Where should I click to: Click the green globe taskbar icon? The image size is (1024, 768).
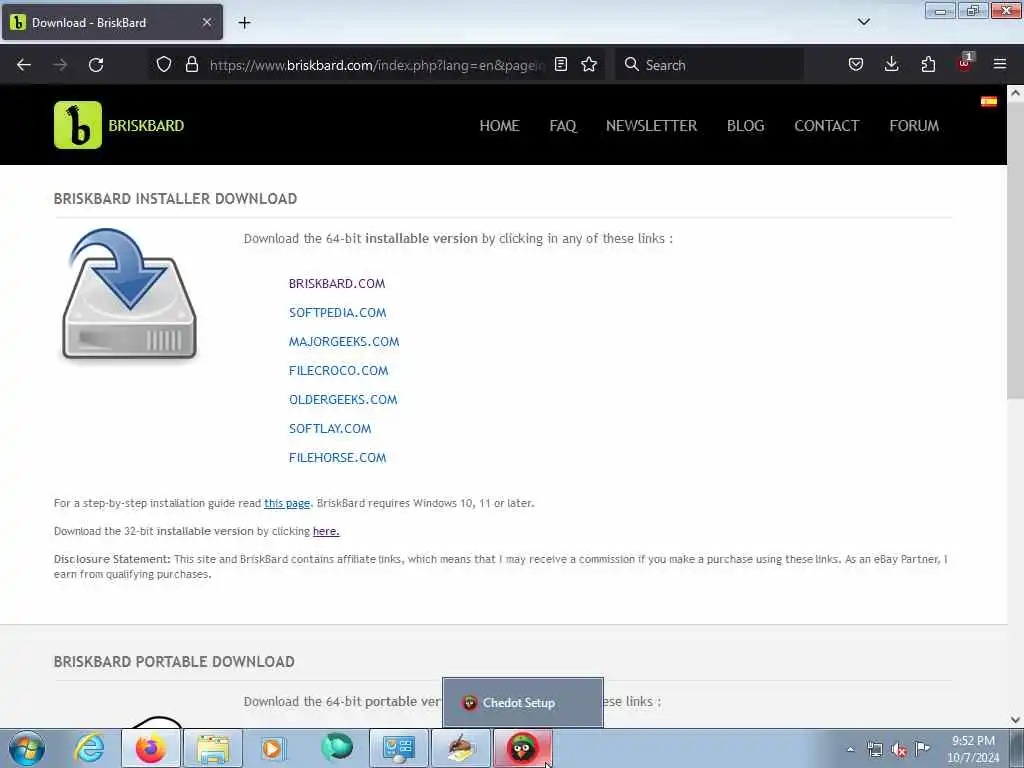[x=337, y=747]
